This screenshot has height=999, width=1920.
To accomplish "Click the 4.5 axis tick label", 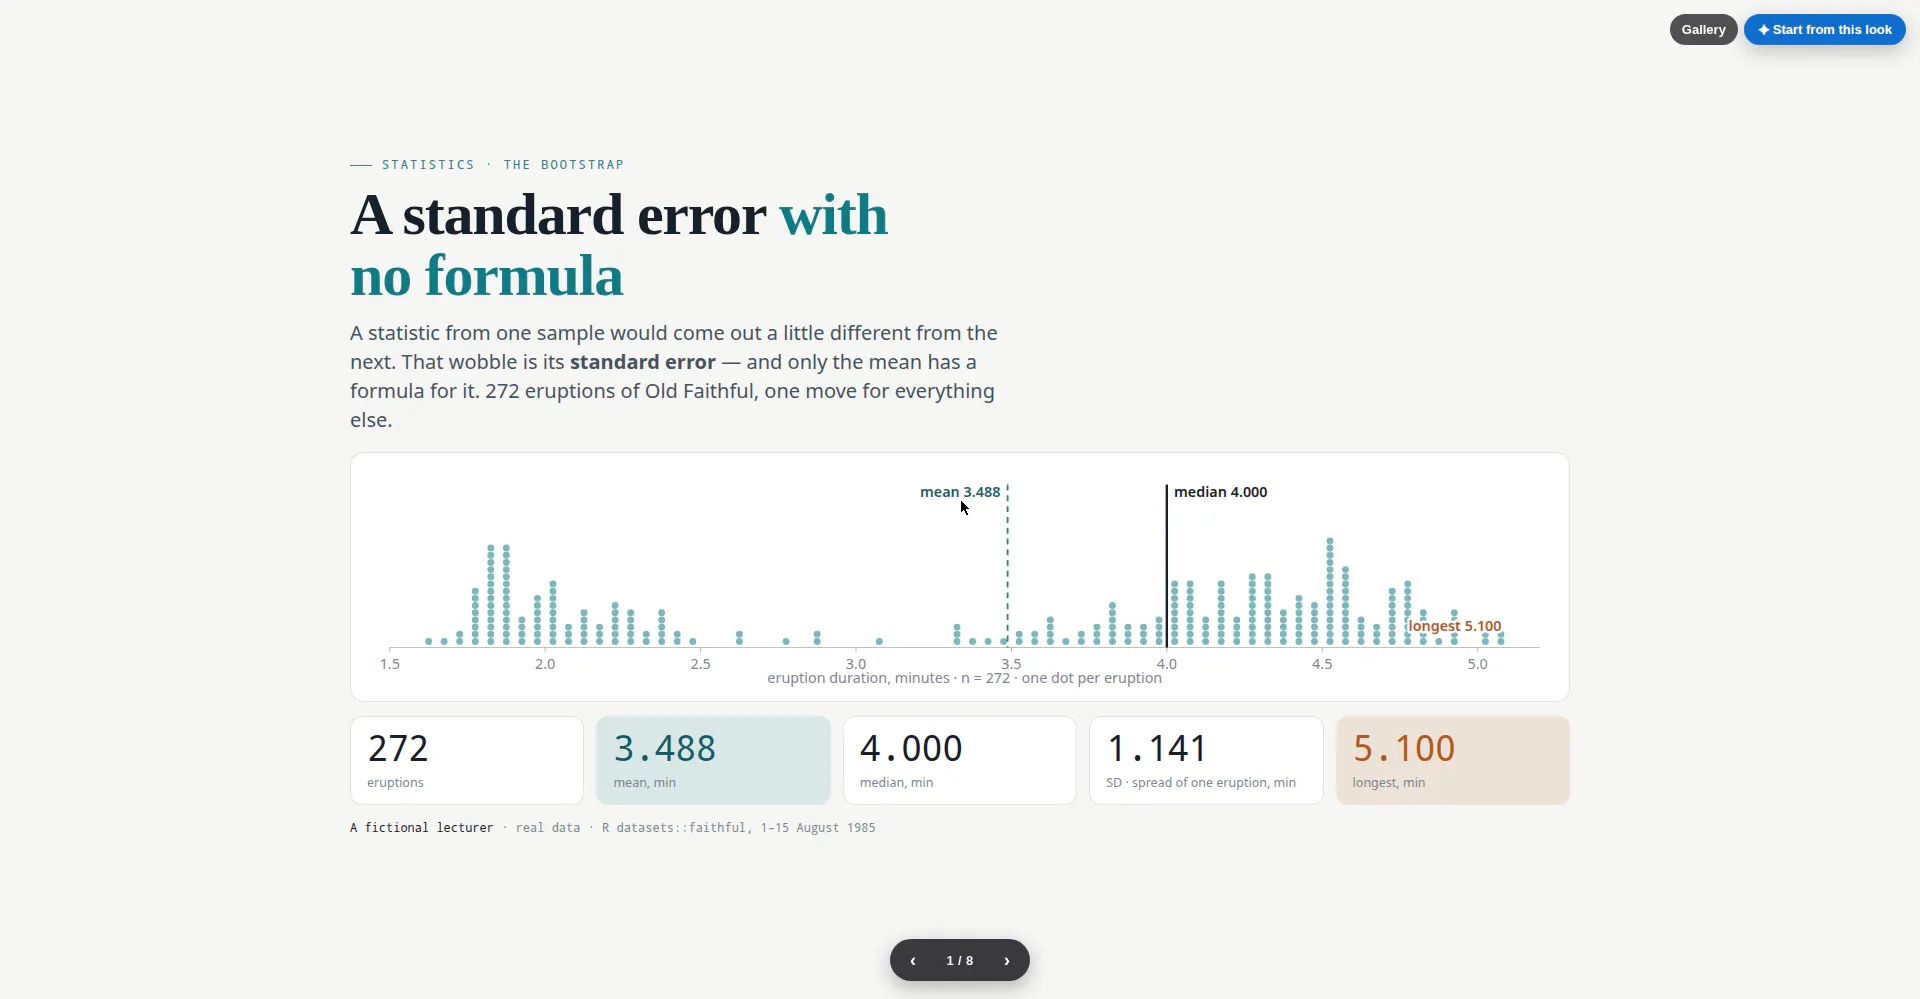I will click(1322, 664).
